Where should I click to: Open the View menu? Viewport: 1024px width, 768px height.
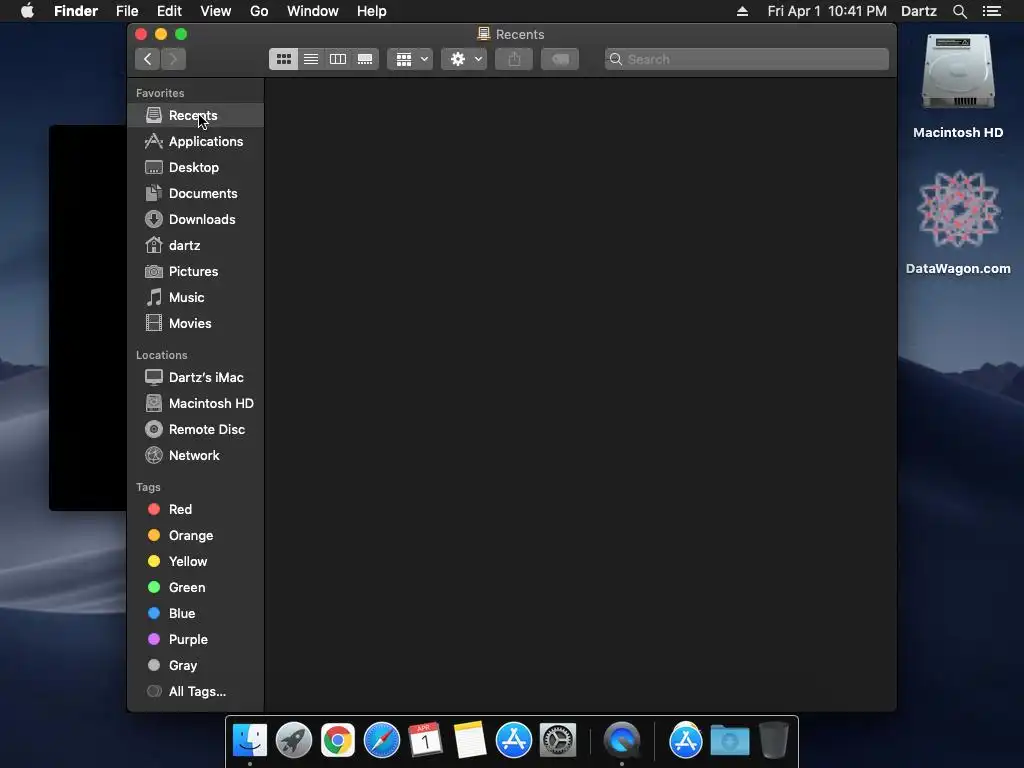tap(216, 11)
